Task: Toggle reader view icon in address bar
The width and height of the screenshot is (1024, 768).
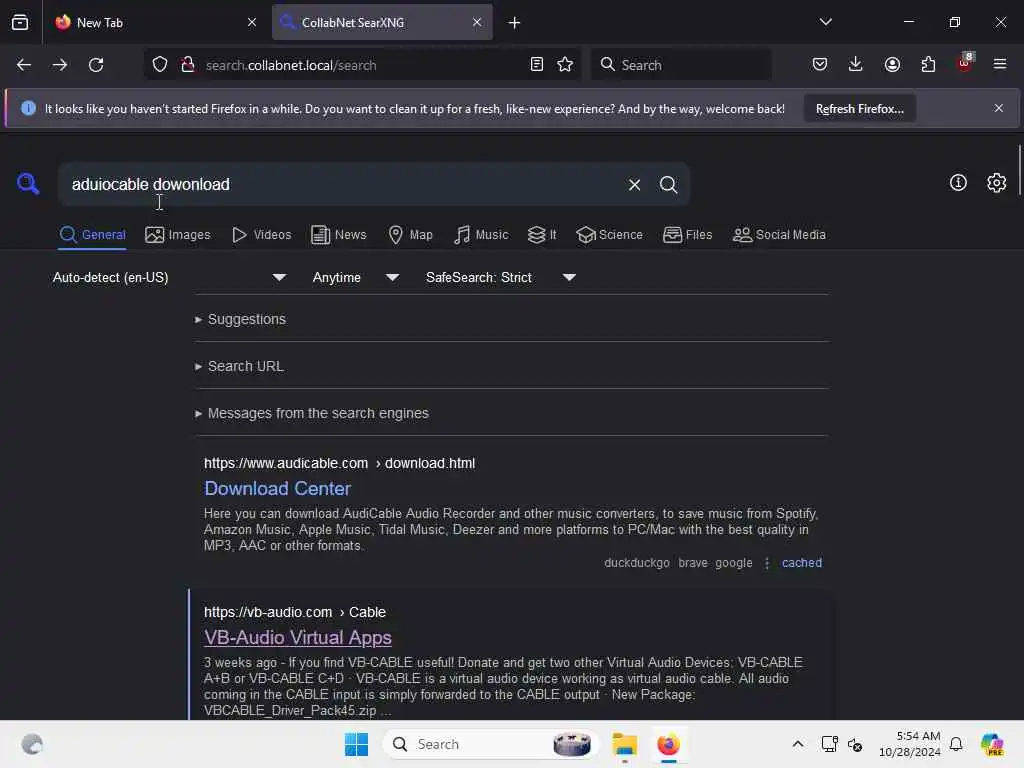Action: [537, 64]
